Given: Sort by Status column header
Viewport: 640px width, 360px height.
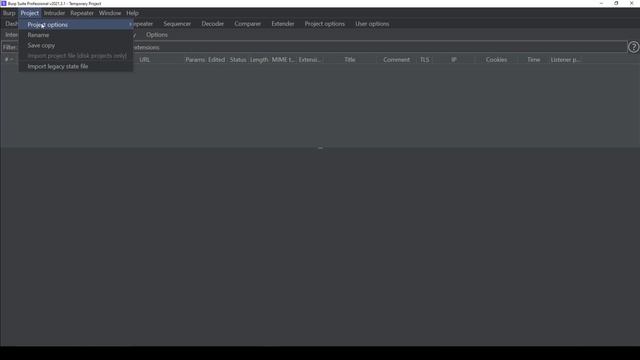Looking at the screenshot, I should click(238, 60).
